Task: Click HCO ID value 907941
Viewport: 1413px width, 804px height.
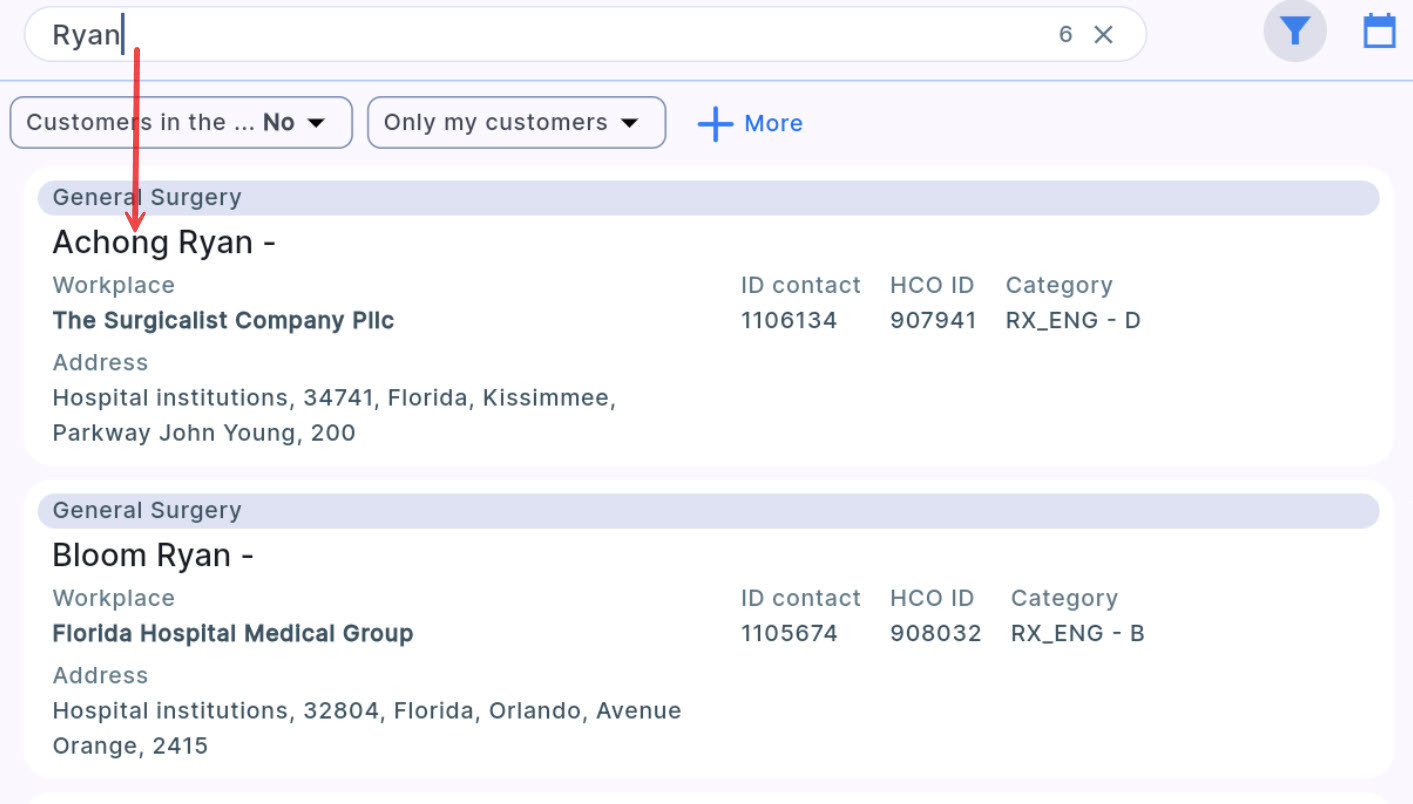Action: (x=933, y=321)
